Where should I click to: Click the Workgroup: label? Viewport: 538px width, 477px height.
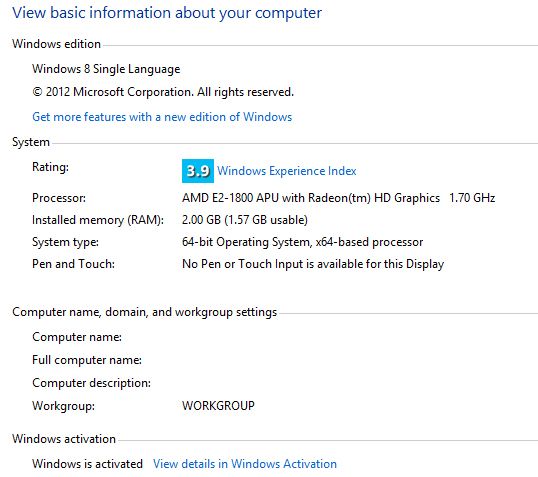[63, 406]
